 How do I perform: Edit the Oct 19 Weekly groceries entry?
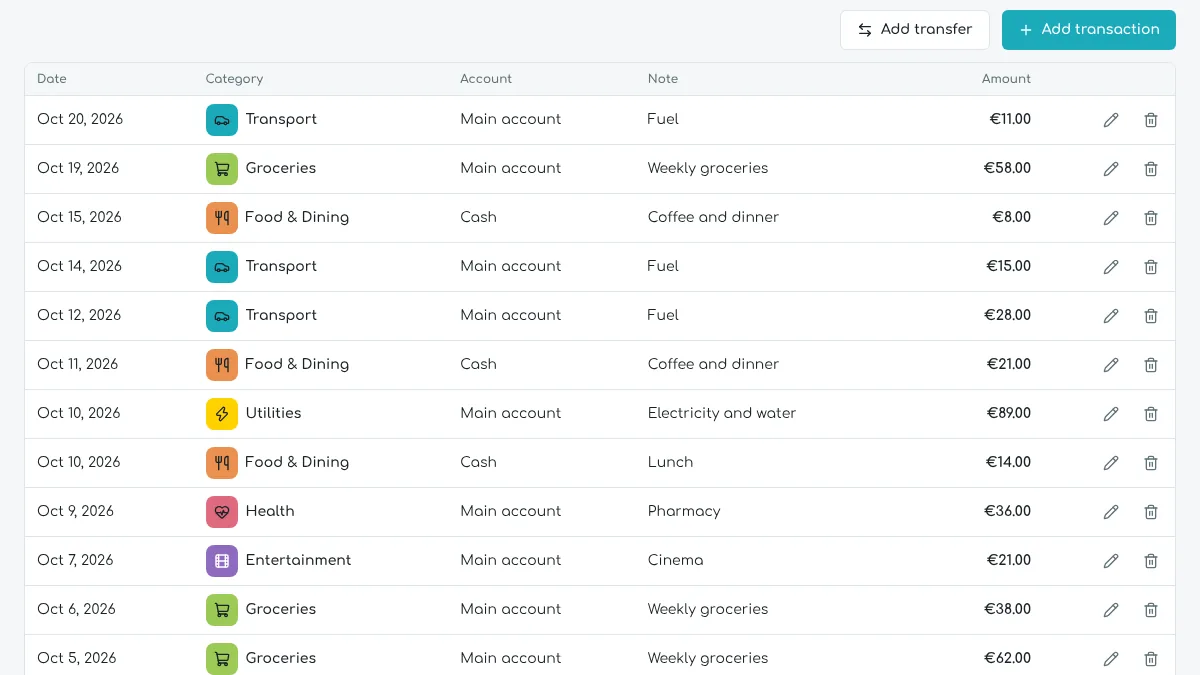click(x=1111, y=169)
